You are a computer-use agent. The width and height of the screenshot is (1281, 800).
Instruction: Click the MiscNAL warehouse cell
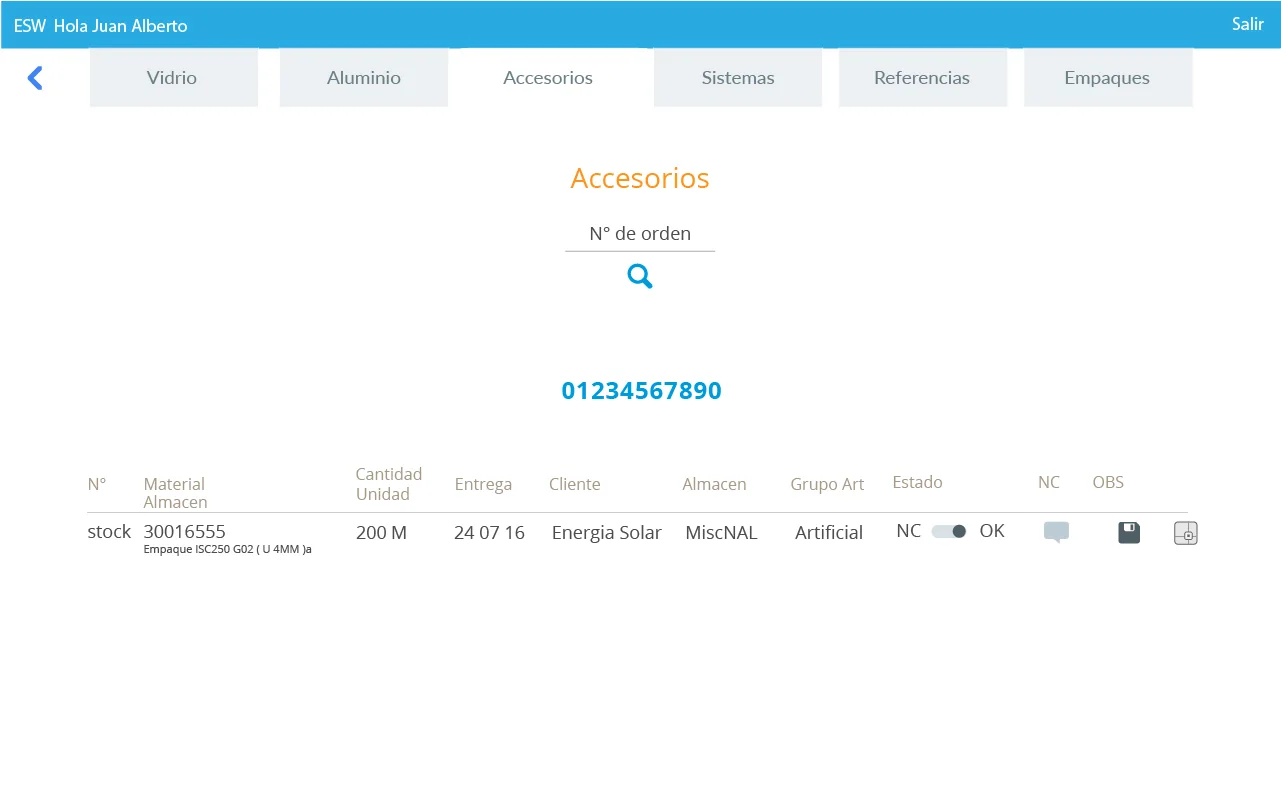tap(721, 533)
